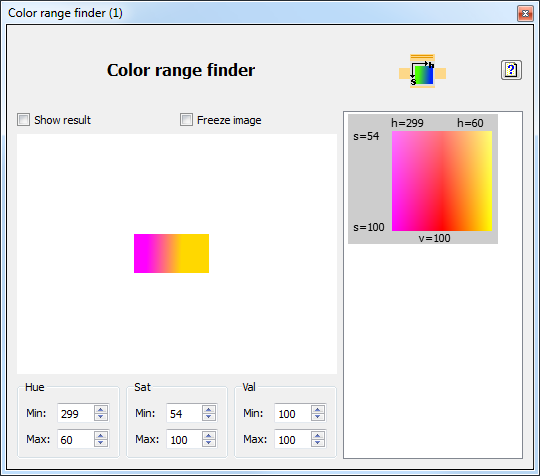This screenshot has height=476, width=540.
Task: Decrease the Sat Min value with down arrow
Action: pos(209,417)
